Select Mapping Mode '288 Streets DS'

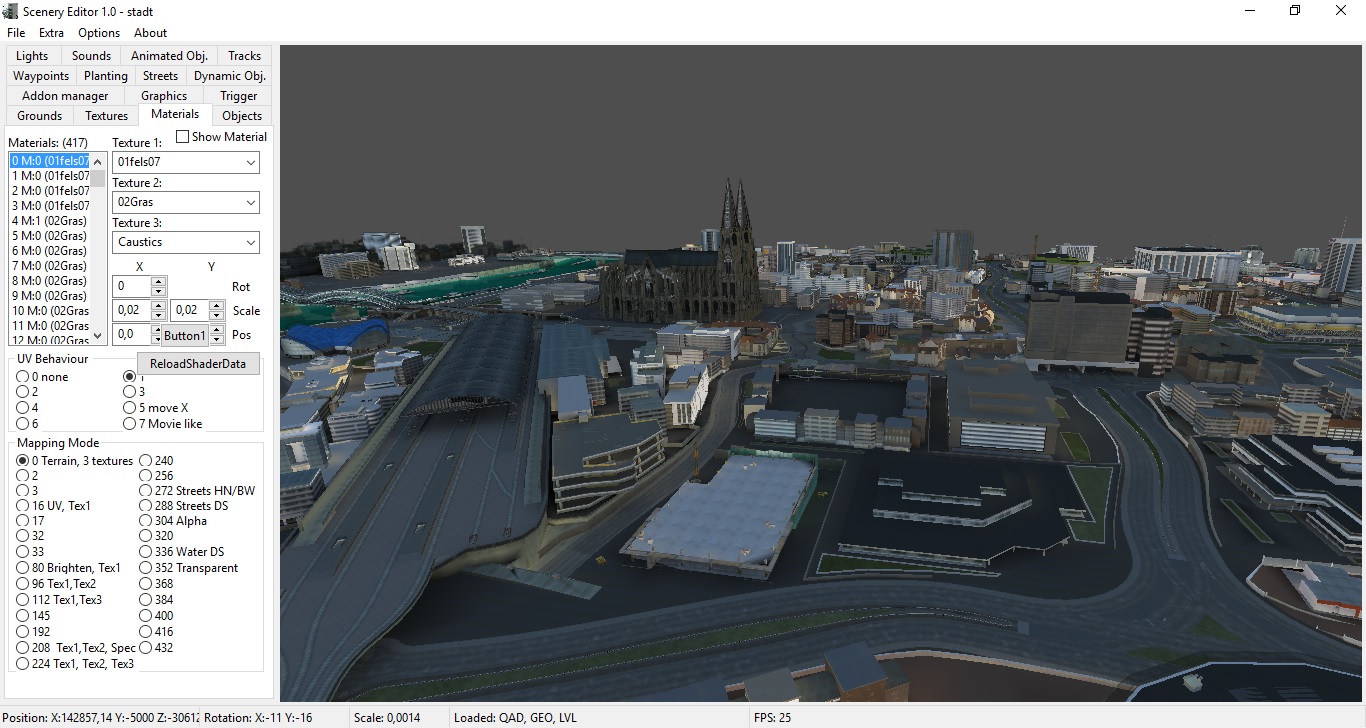coord(184,506)
